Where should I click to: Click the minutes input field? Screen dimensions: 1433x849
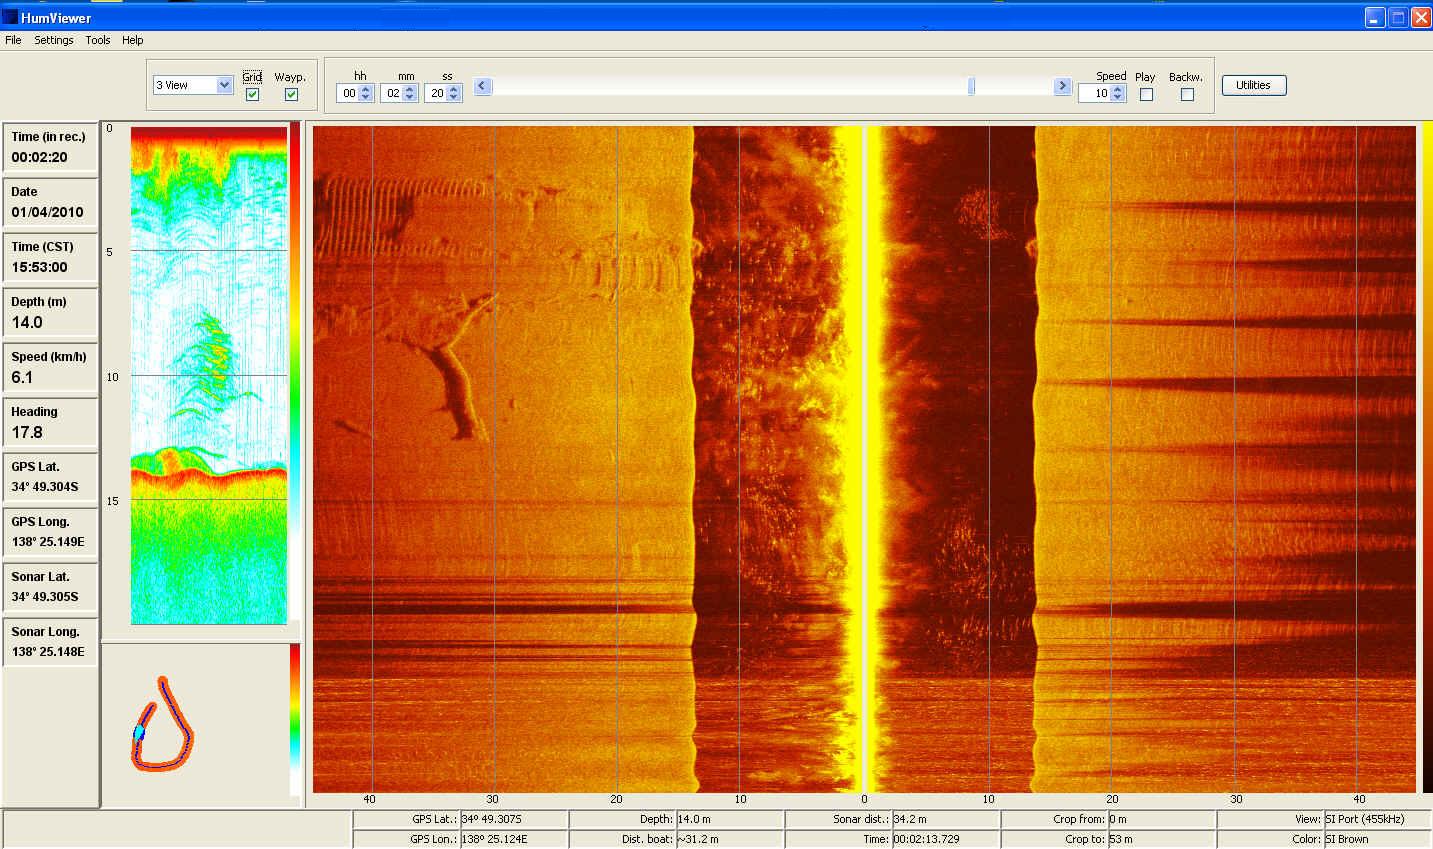[x=393, y=93]
